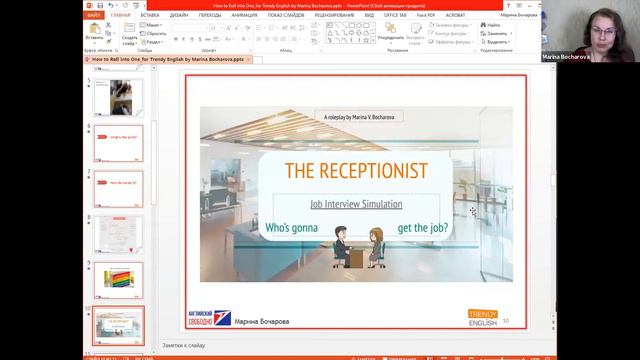This screenshot has width=640, height=360.
Task: Click the Font Color A icon
Action: [244, 39]
